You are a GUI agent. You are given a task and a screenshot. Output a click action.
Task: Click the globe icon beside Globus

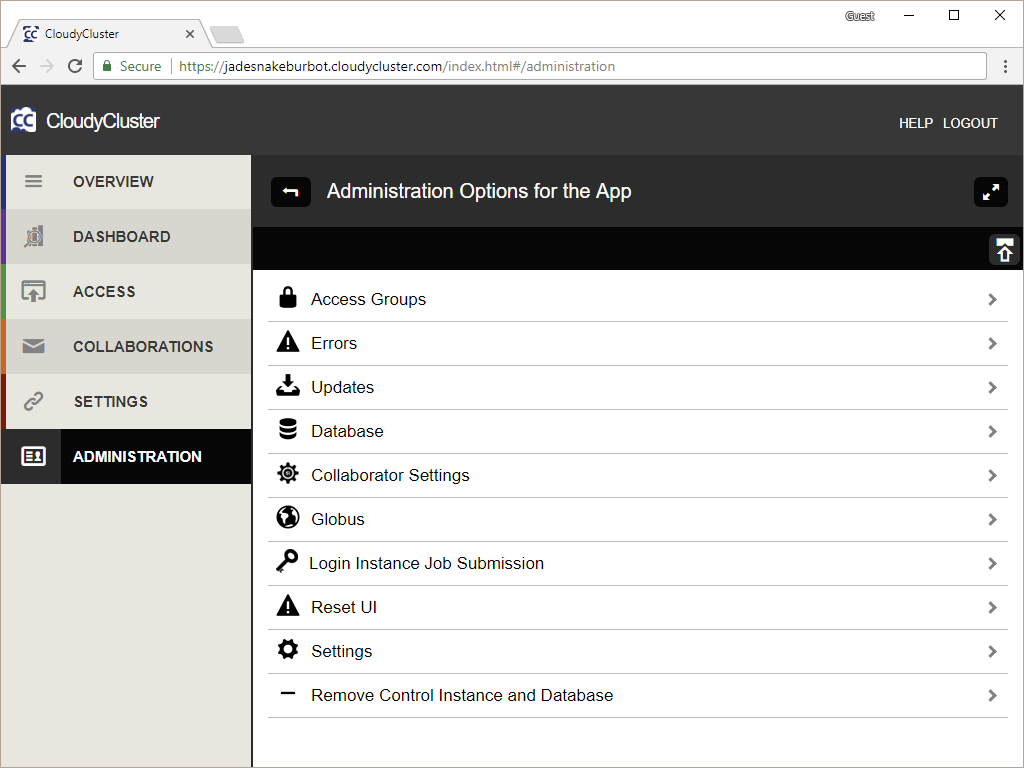[287, 517]
